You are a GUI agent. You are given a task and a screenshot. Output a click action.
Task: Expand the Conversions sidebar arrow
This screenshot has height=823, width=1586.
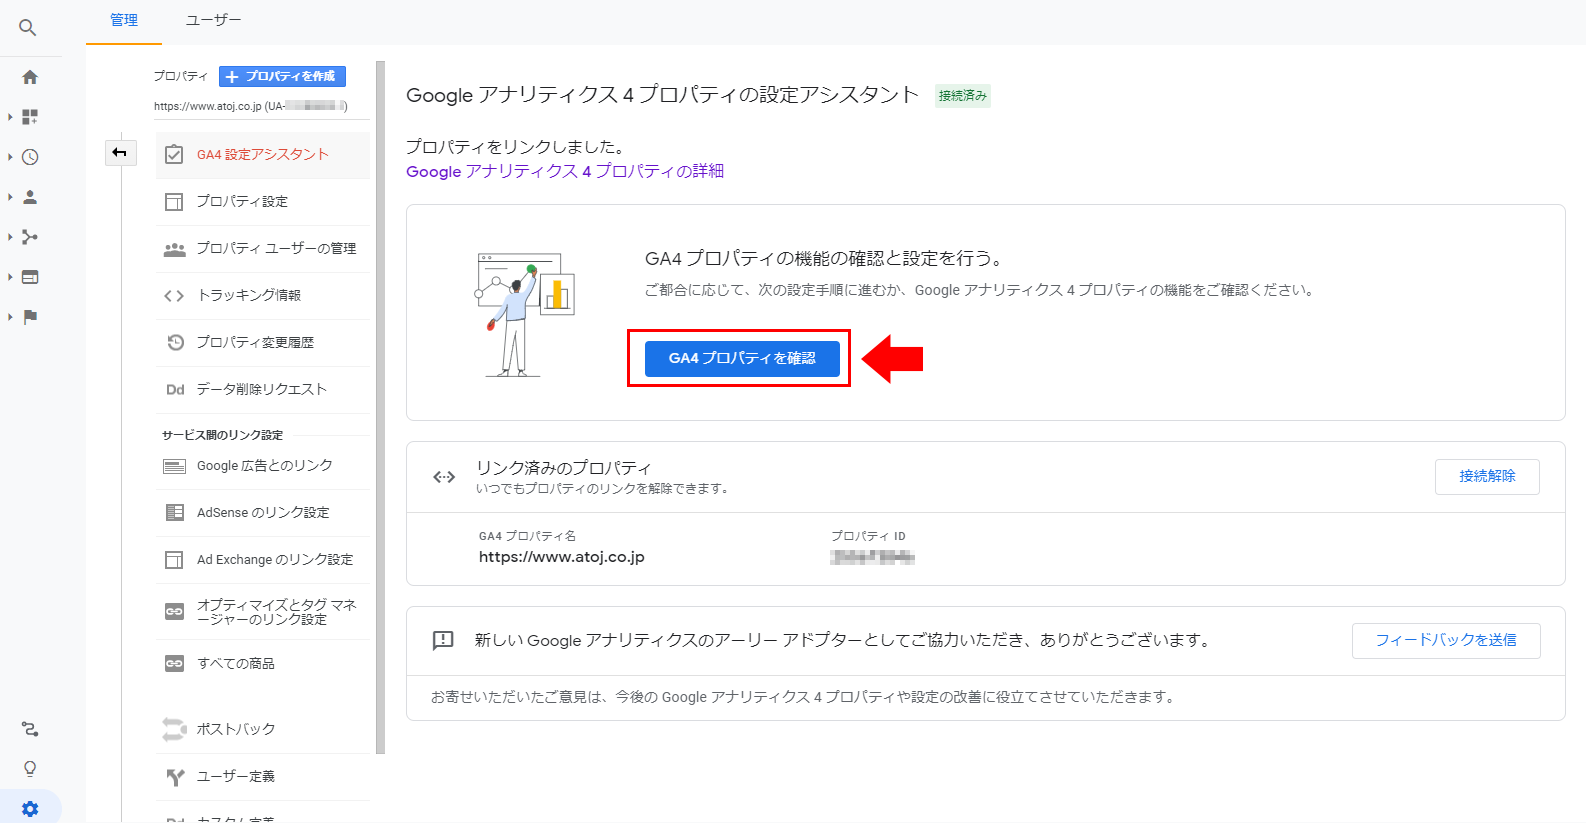(10, 317)
